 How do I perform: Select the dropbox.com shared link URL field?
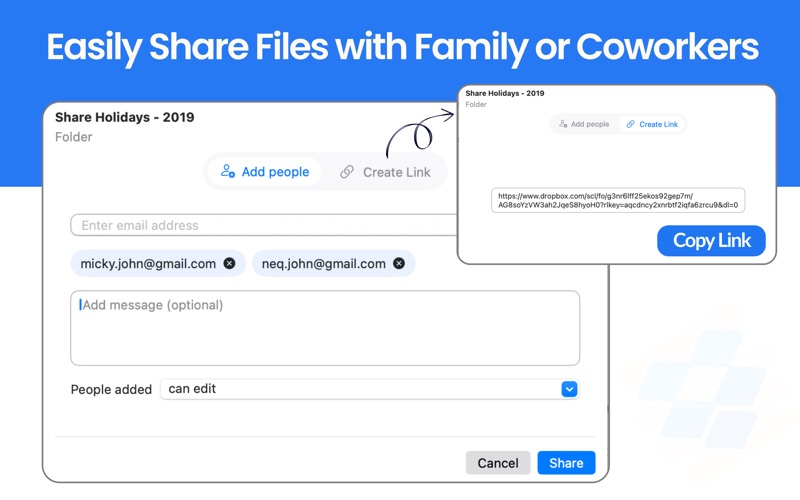pos(618,201)
